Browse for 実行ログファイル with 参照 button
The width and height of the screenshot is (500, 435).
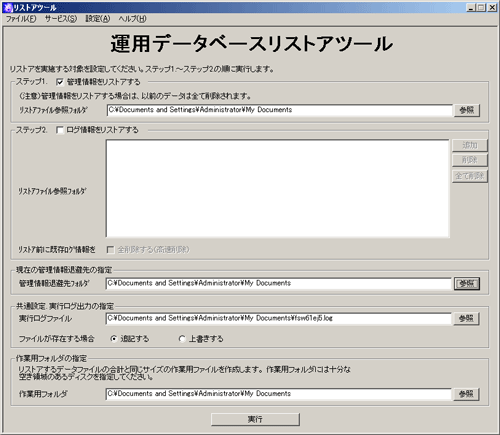tap(466, 319)
